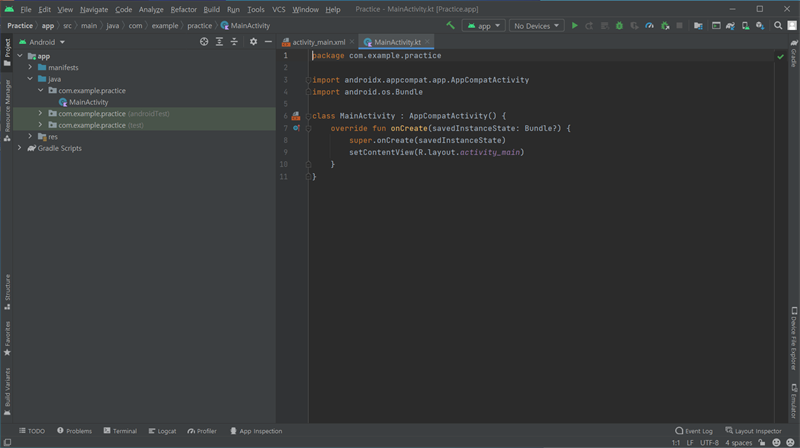Click the Search Everywhere magnifier icon
Image resolution: width=800 pixels, height=448 pixels.
click(778, 26)
